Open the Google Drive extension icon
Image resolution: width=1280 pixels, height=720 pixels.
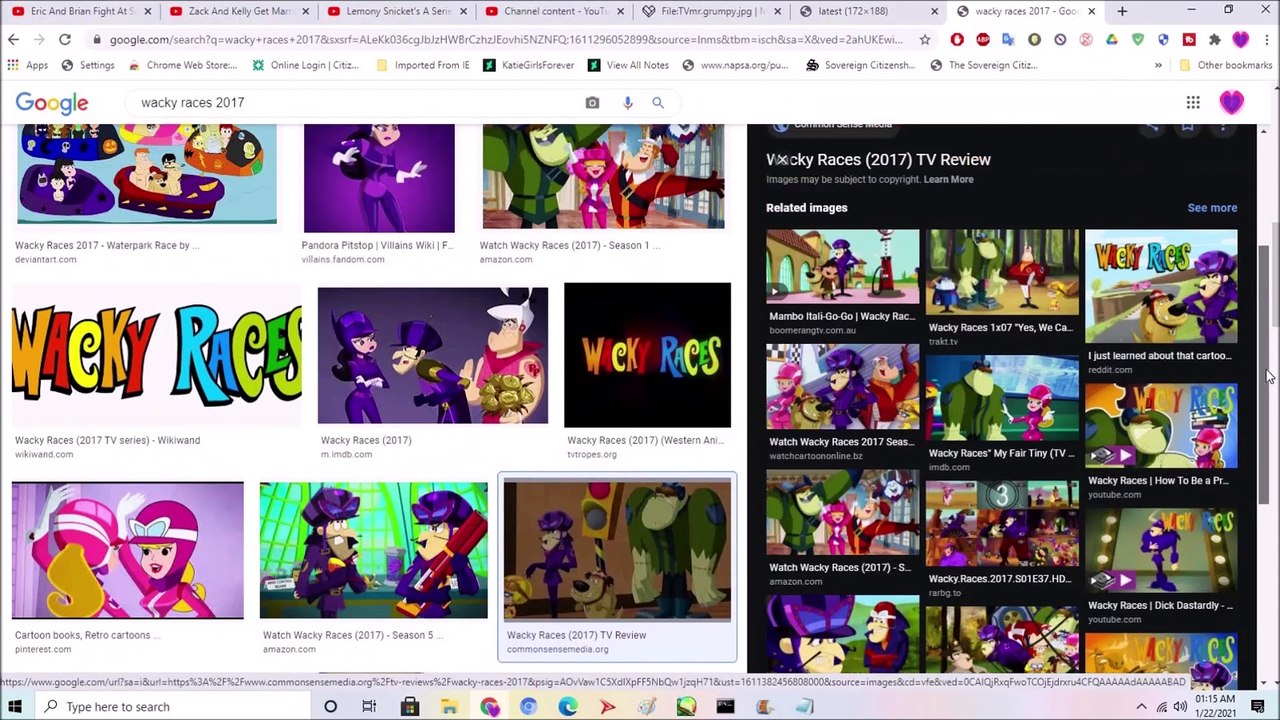(1111, 39)
